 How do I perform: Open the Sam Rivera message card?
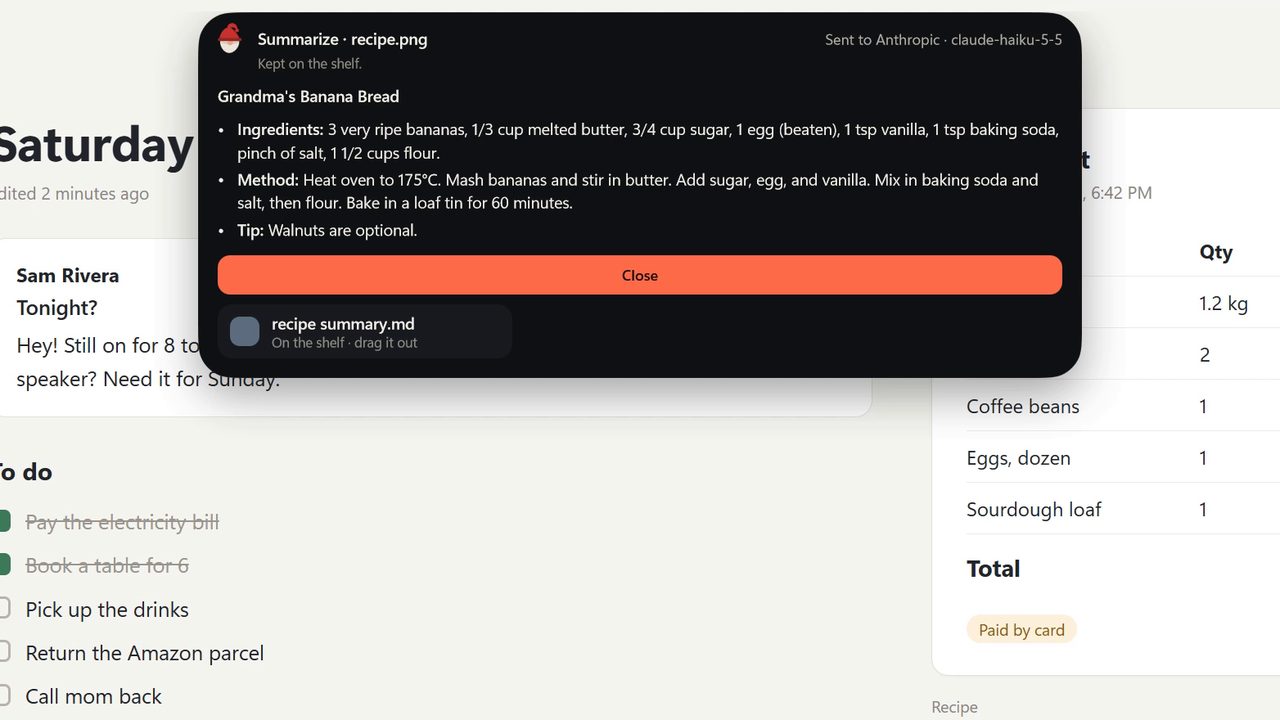(x=435, y=327)
